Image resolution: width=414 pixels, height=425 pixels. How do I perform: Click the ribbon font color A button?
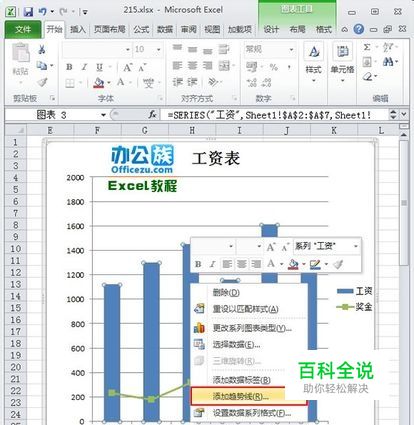120,82
